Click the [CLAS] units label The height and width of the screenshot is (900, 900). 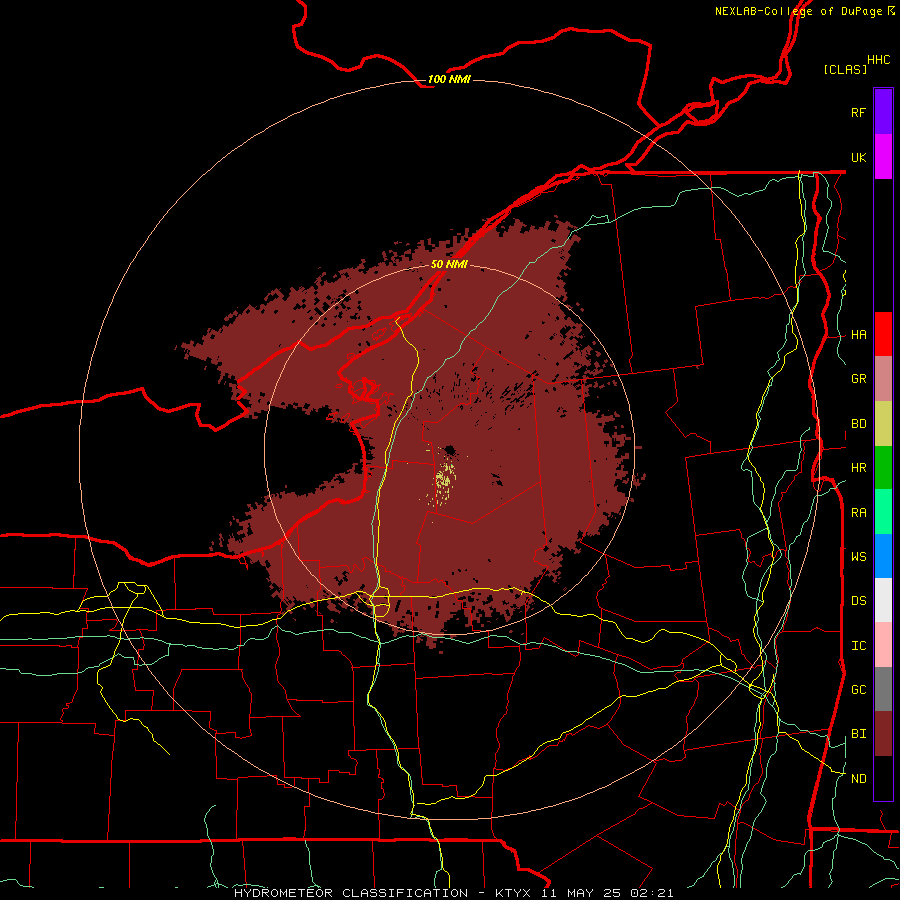click(845, 69)
